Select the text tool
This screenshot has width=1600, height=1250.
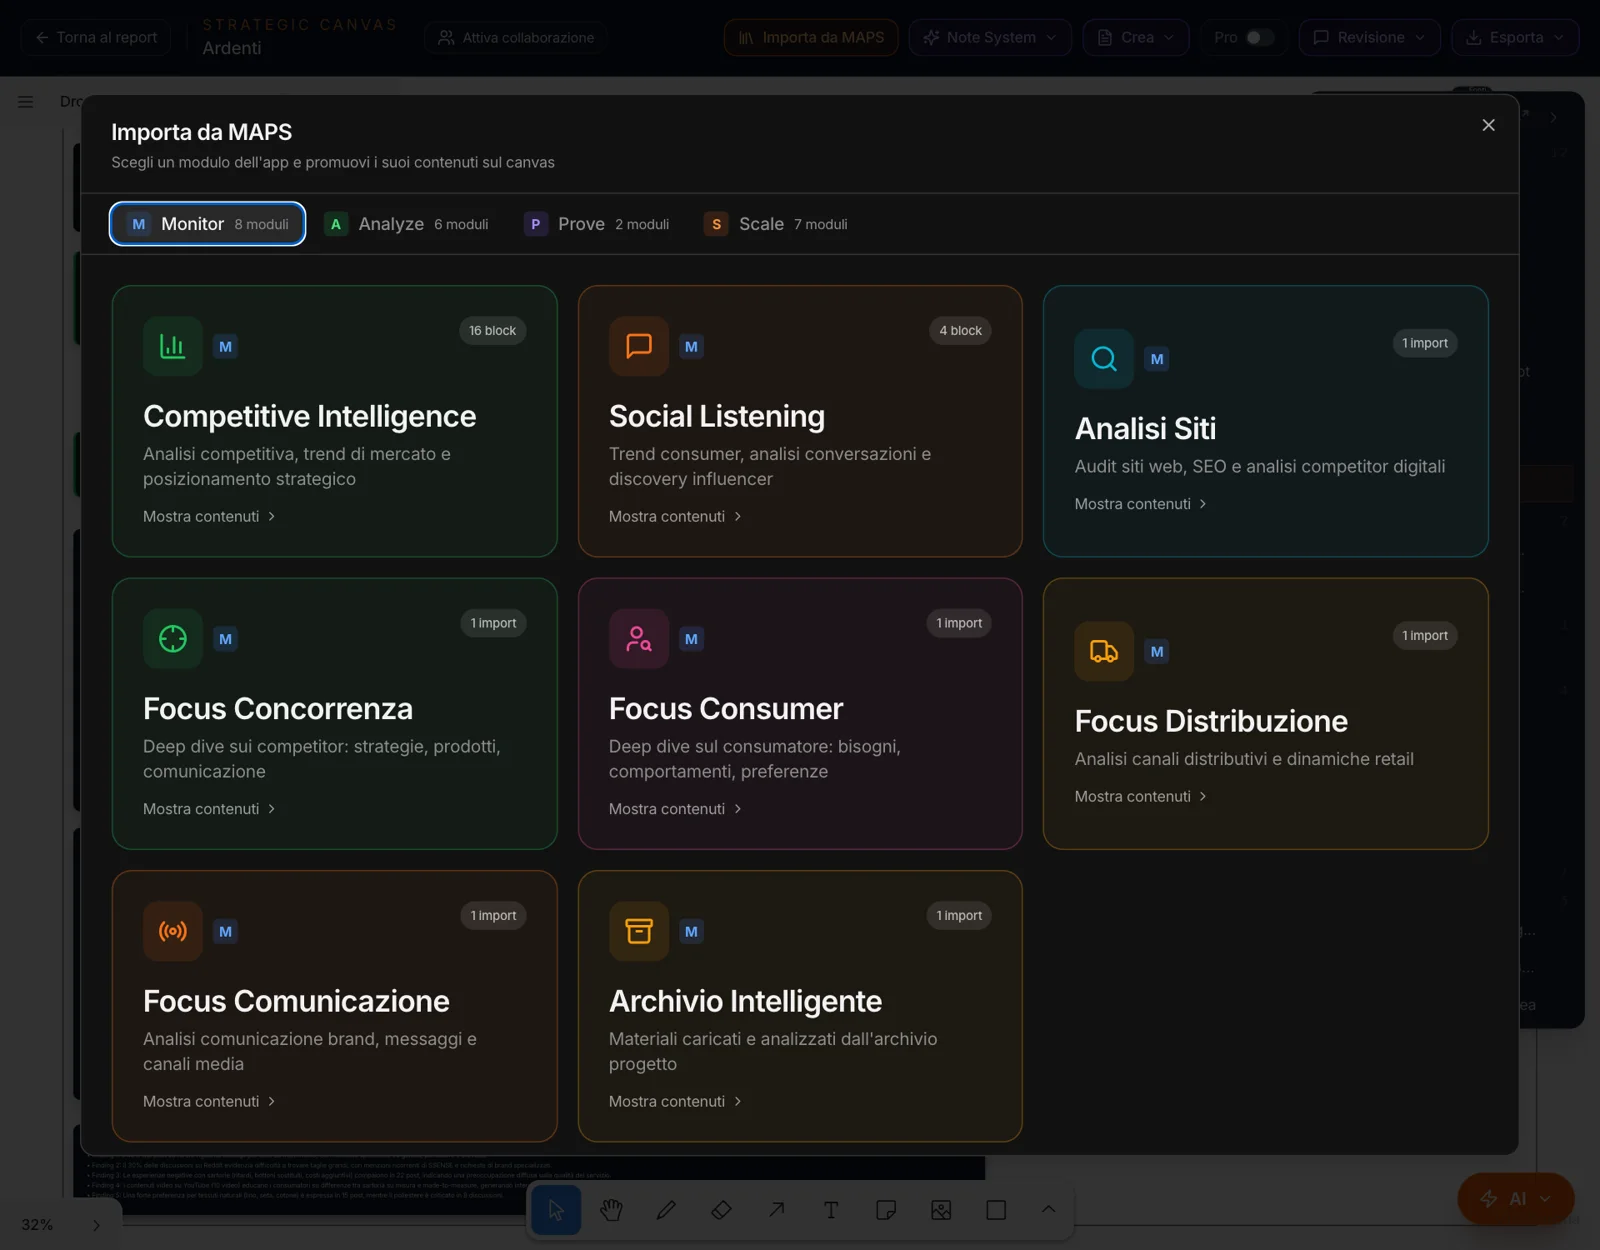tap(831, 1210)
